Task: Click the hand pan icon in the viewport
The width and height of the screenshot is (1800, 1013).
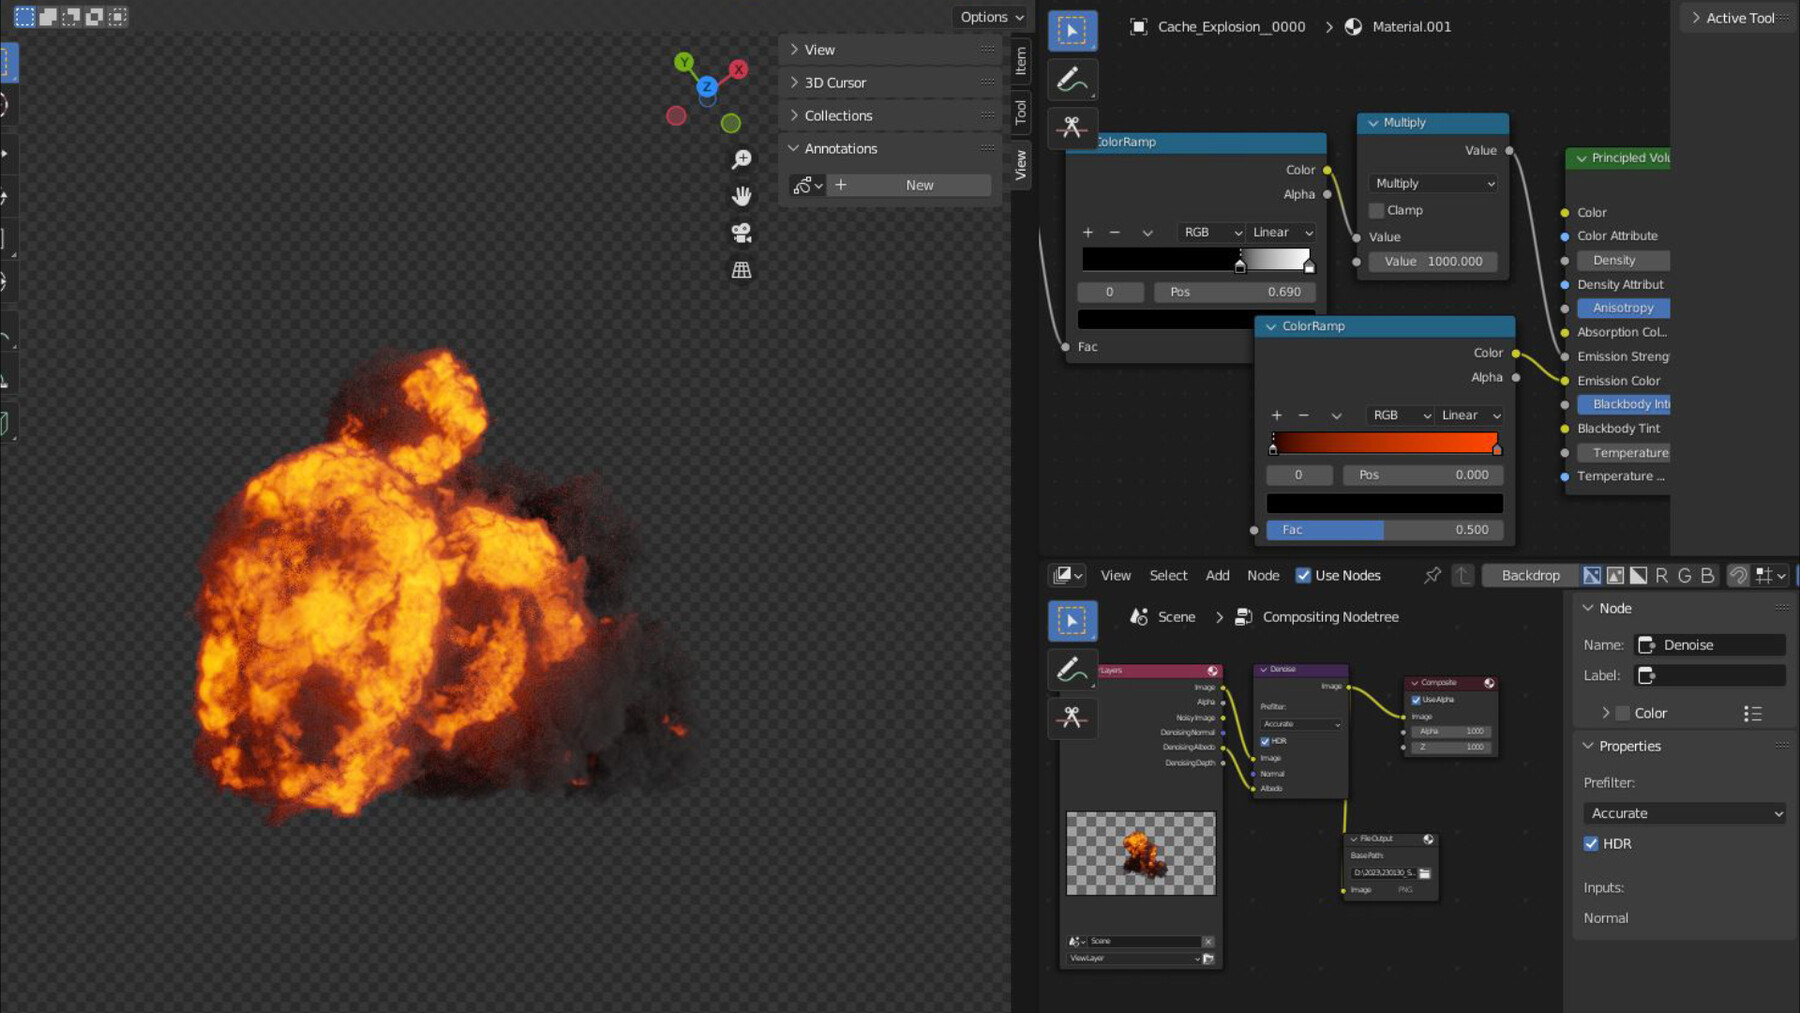Action: (740, 195)
